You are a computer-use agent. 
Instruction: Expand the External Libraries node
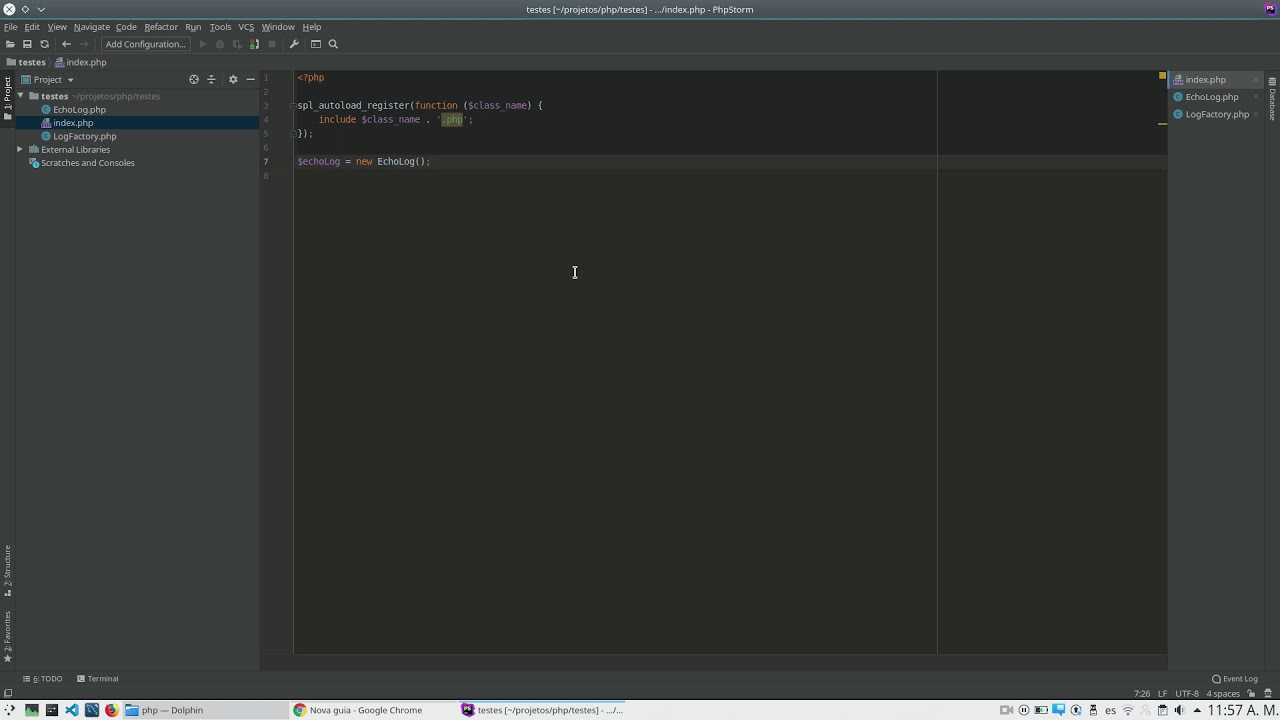click(20, 149)
